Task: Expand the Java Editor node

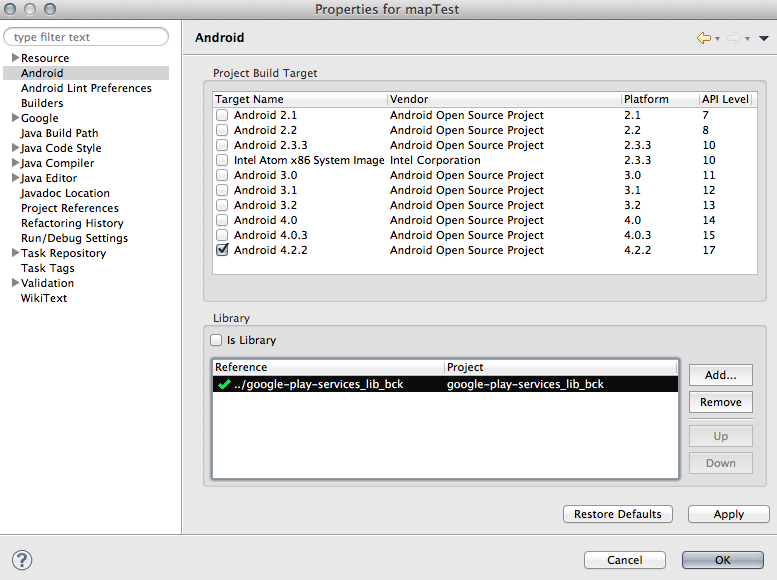Action: pyautogui.click(x=15, y=177)
